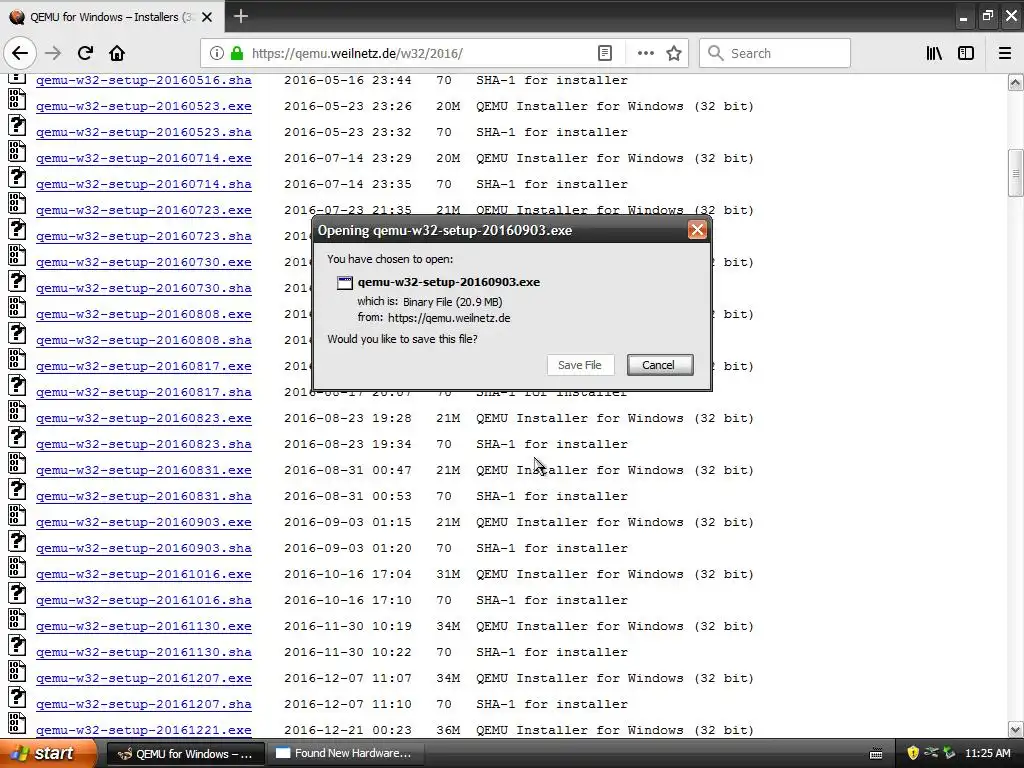Toggle reader view in the address bar
Viewport: 1024px width, 768px height.
click(605, 54)
